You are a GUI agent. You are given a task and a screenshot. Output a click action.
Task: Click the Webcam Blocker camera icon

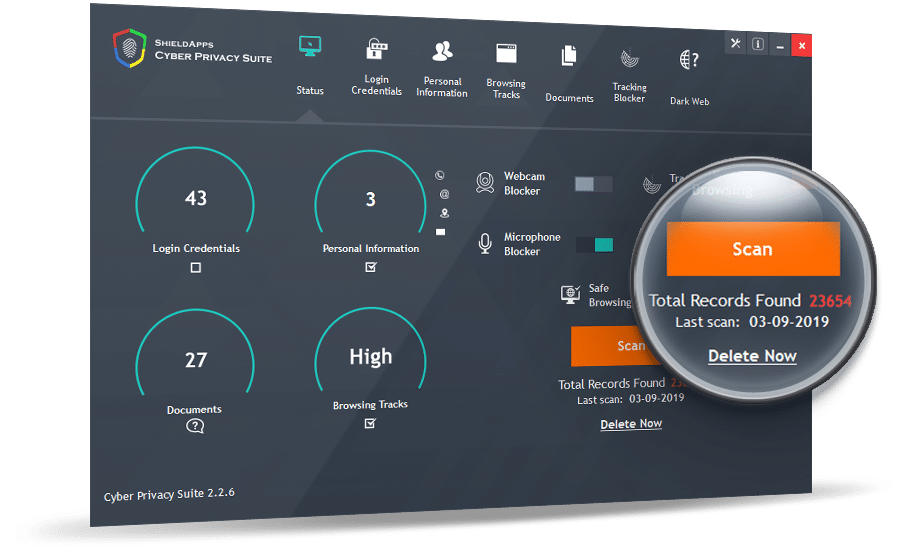(485, 183)
